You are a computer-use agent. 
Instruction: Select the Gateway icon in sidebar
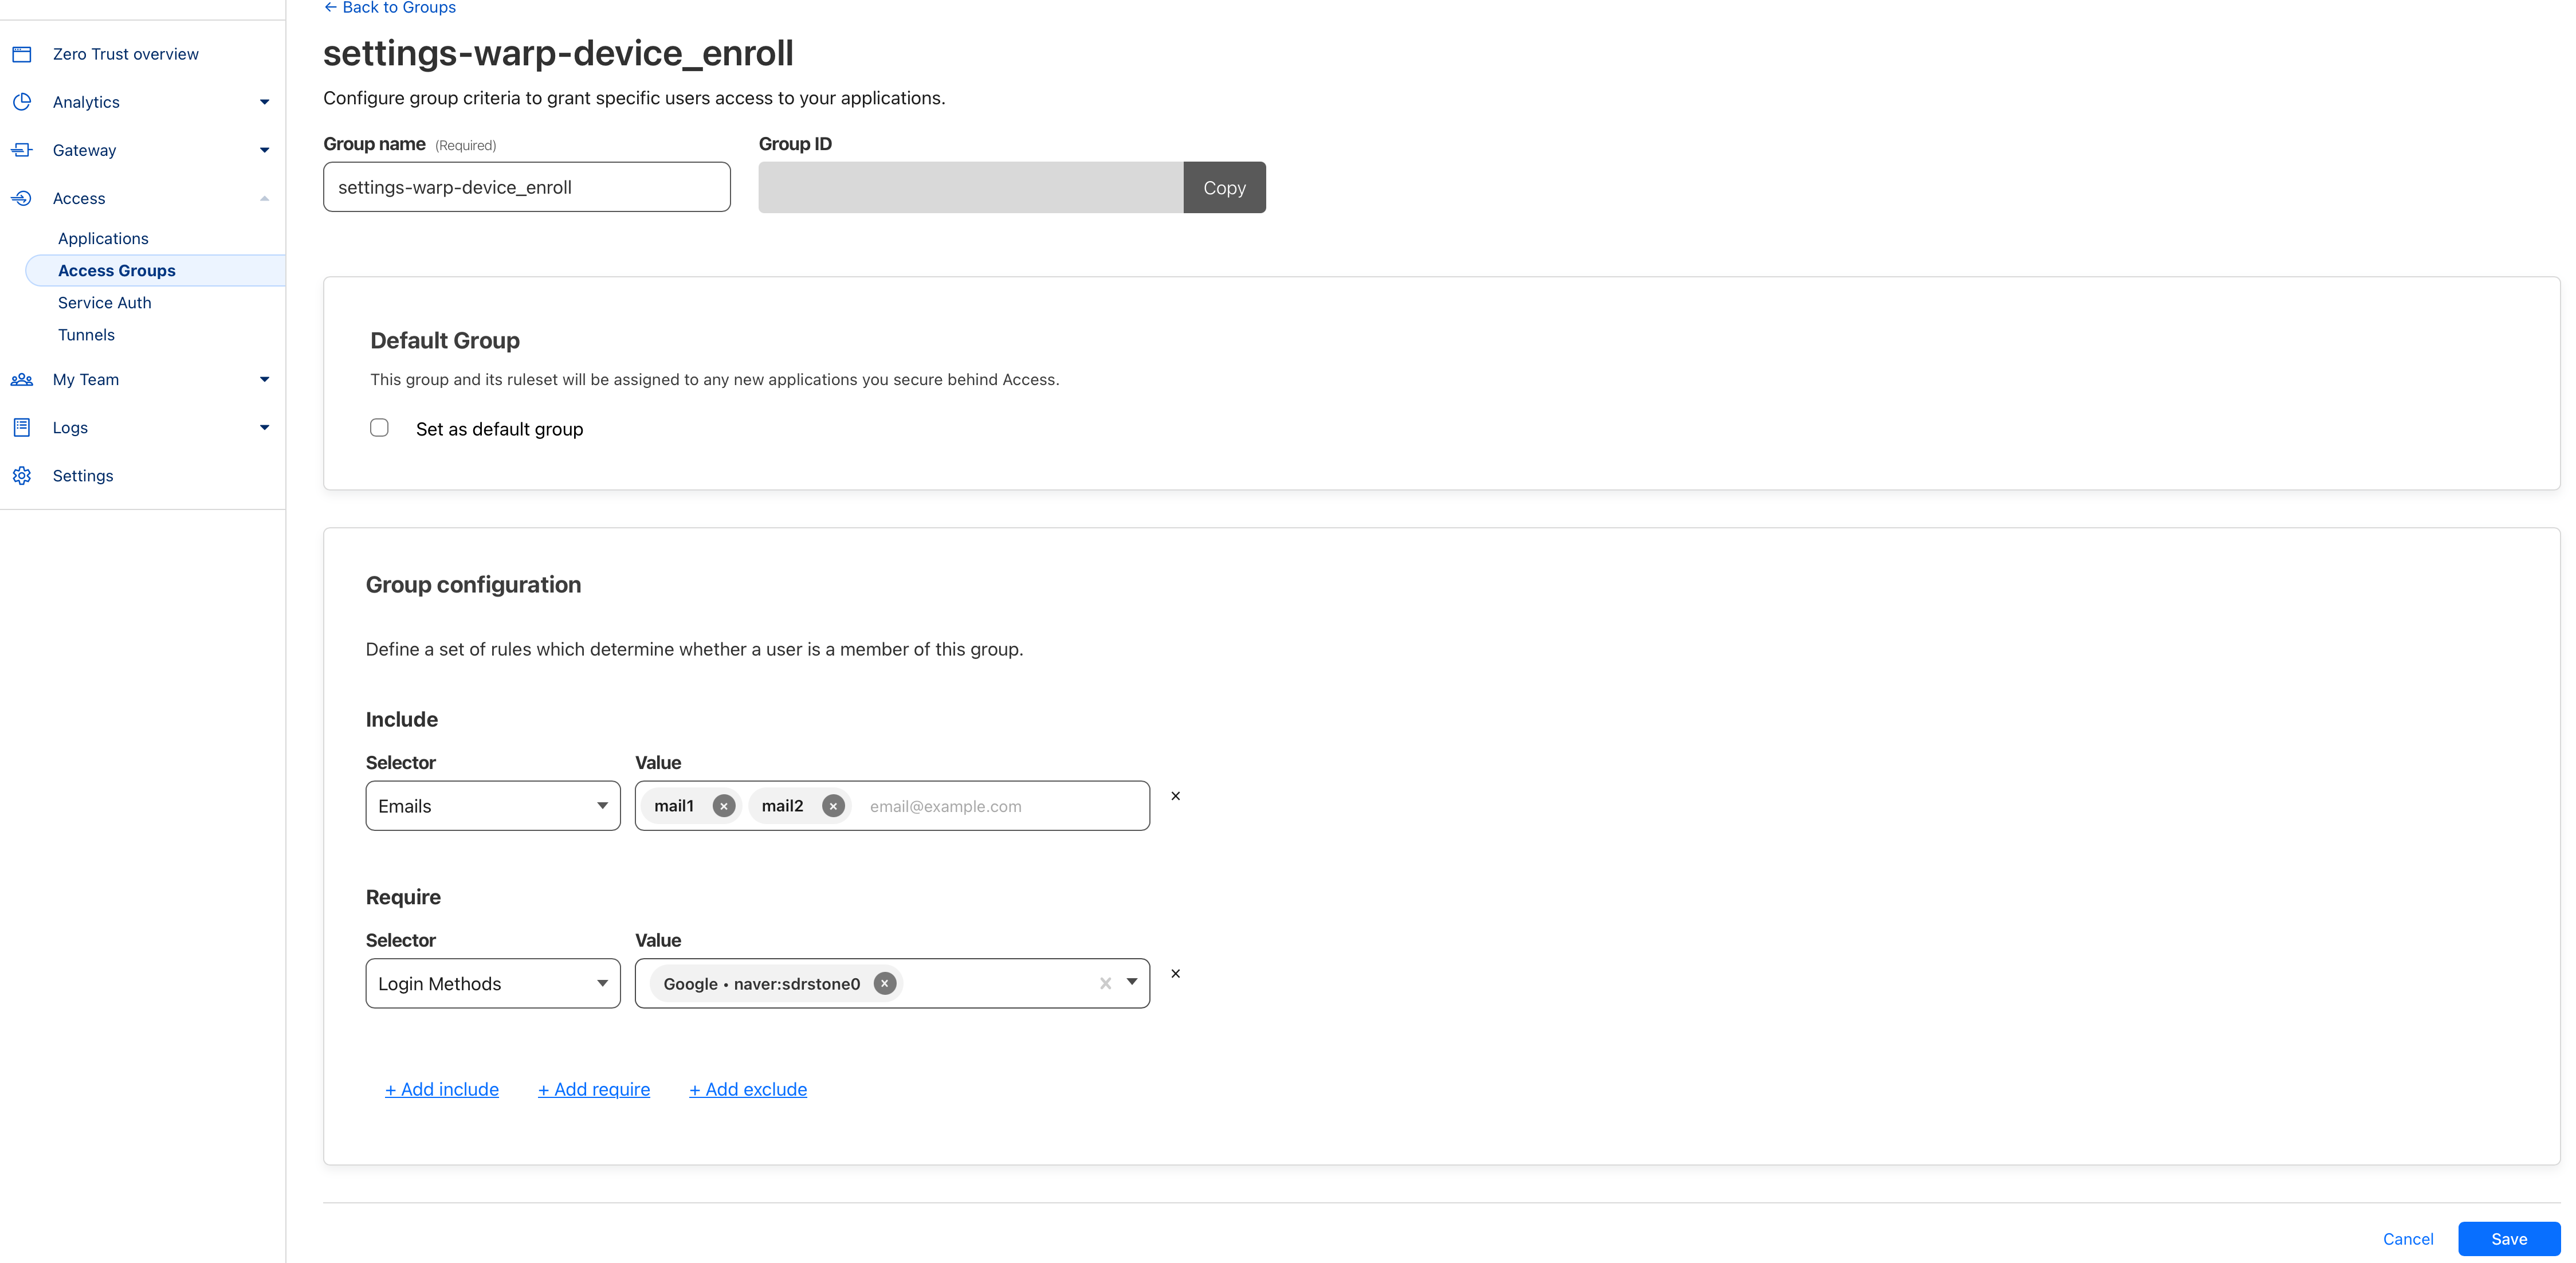[x=22, y=149]
